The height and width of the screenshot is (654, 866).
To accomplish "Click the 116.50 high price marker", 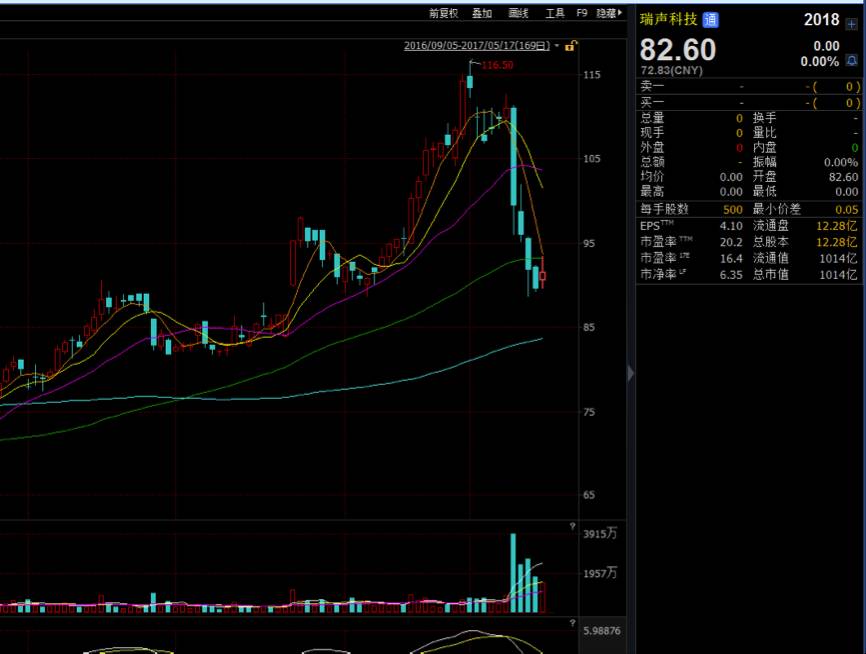I will (x=497, y=65).
